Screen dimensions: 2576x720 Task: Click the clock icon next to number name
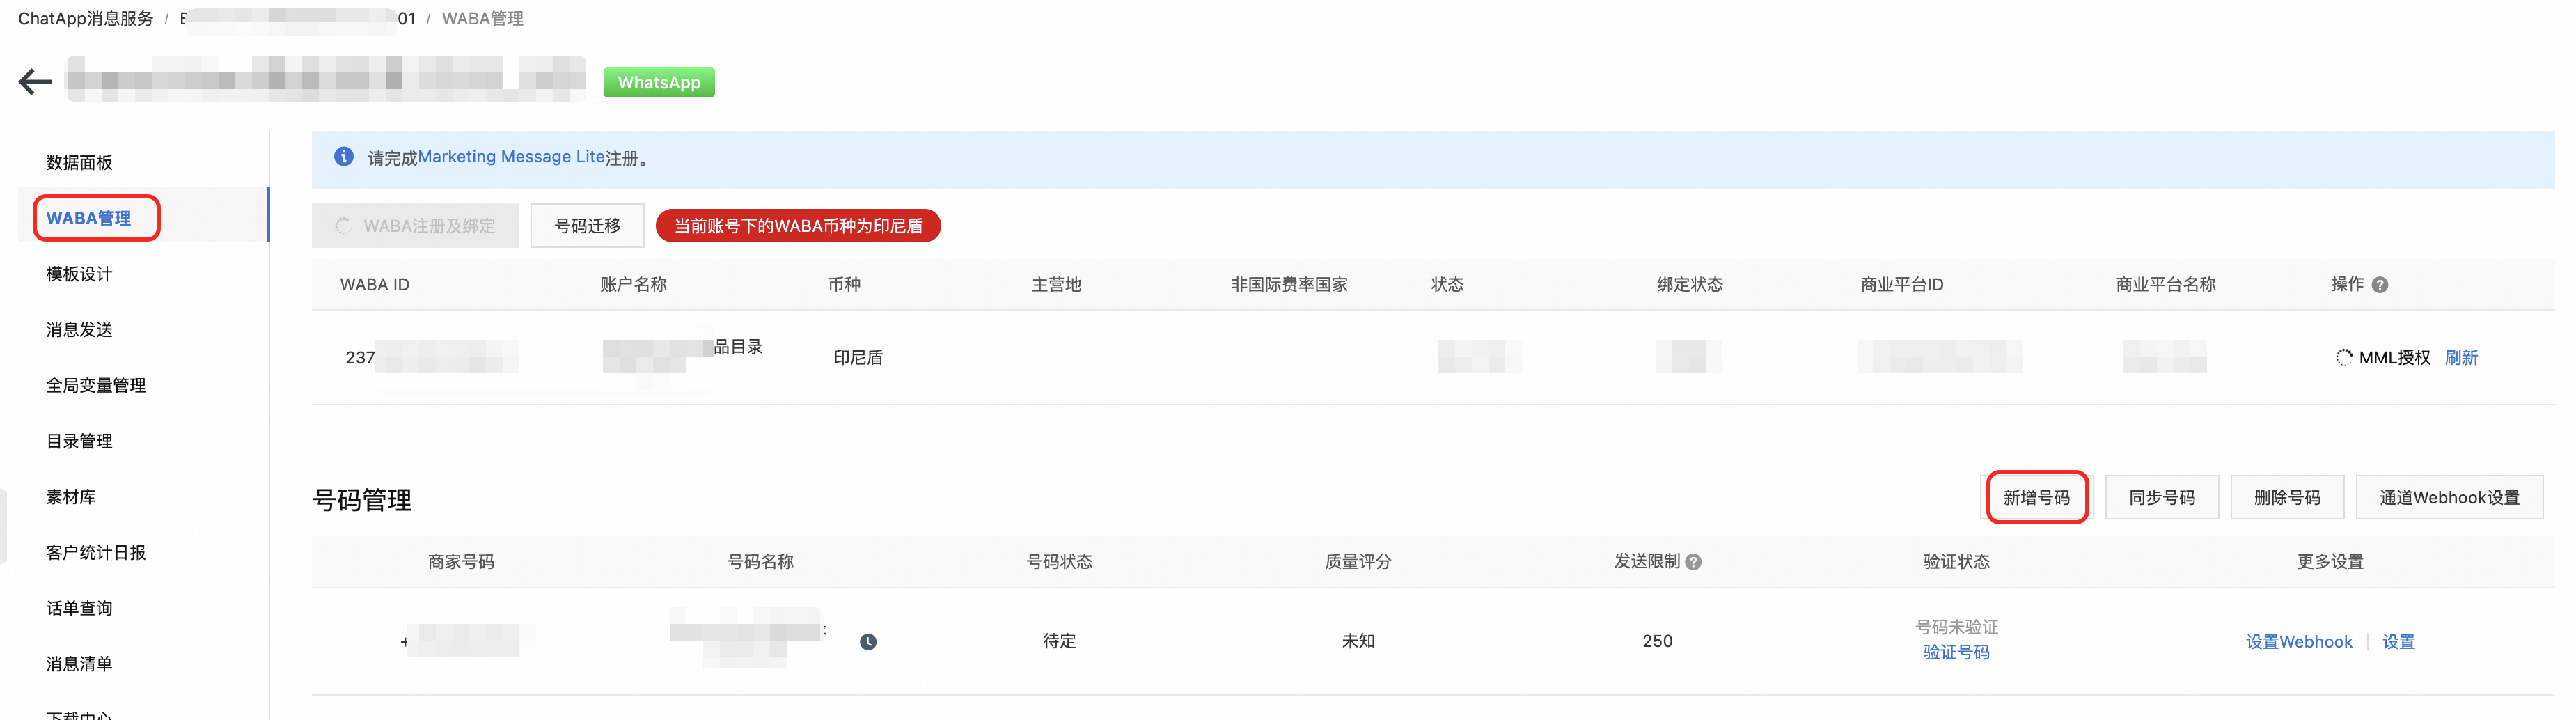[x=868, y=642]
